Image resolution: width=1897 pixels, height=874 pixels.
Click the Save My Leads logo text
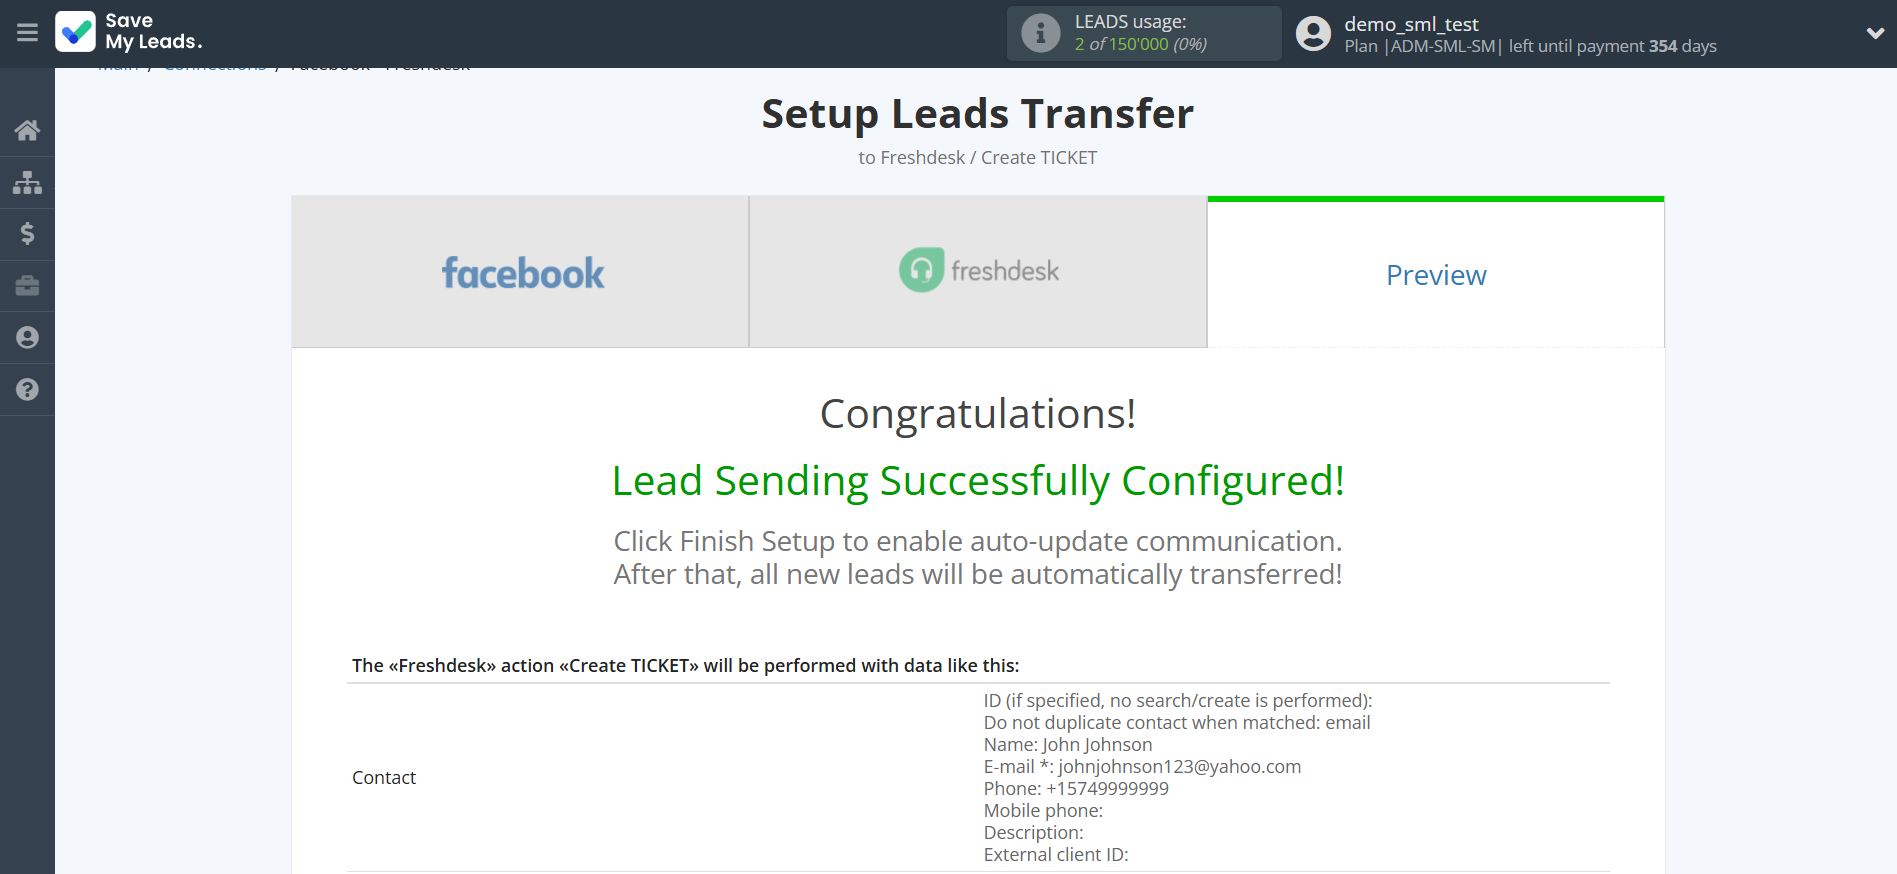tap(153, 32)
